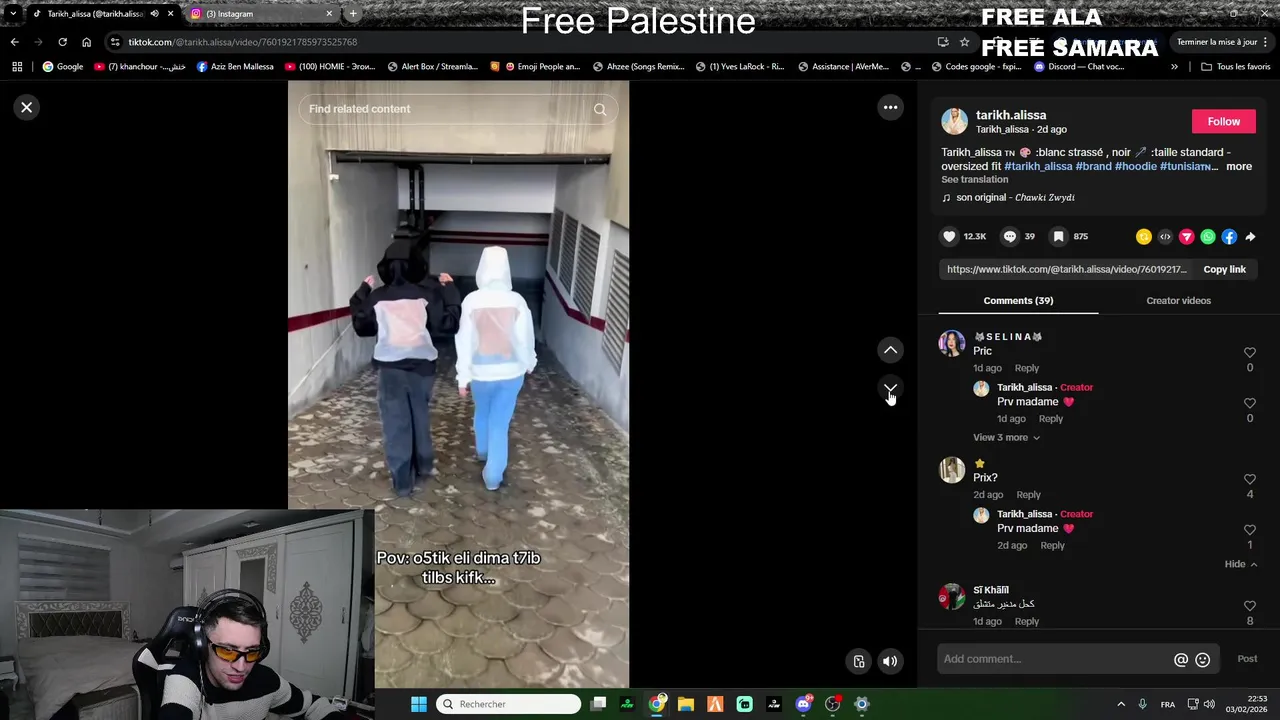Open the #tarikh_alissa hashtag
Image resolution: width=1280 pixels, height=720 pixels.
[1038, 167]
